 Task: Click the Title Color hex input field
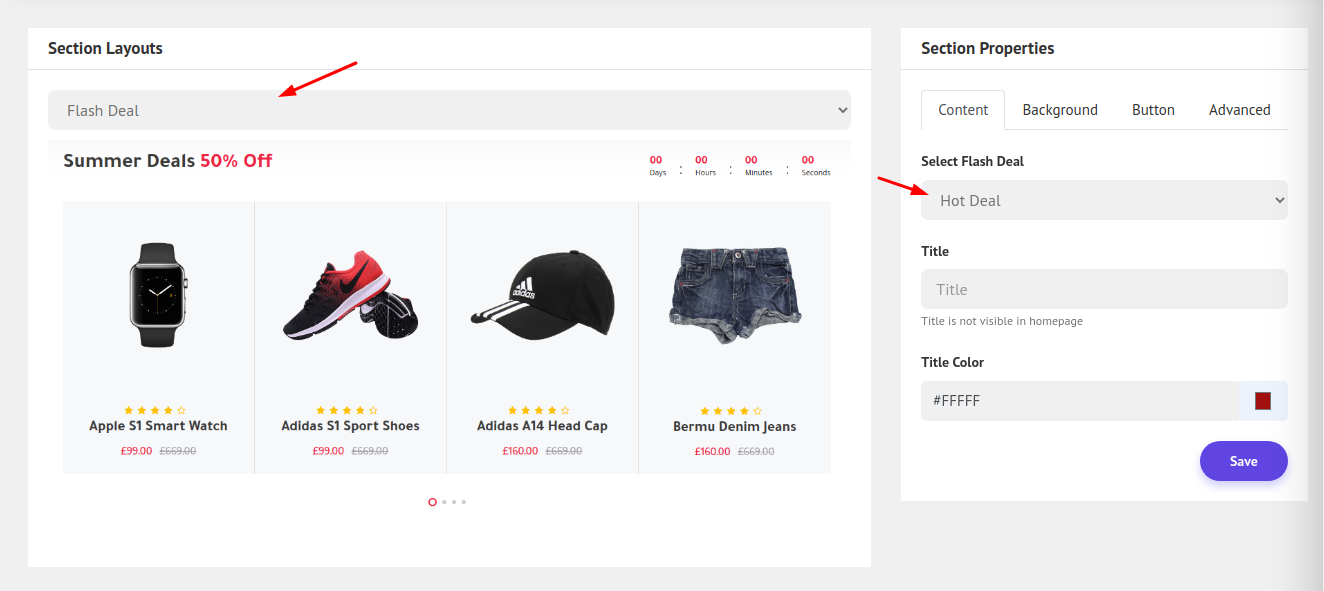coord(1078,400)
